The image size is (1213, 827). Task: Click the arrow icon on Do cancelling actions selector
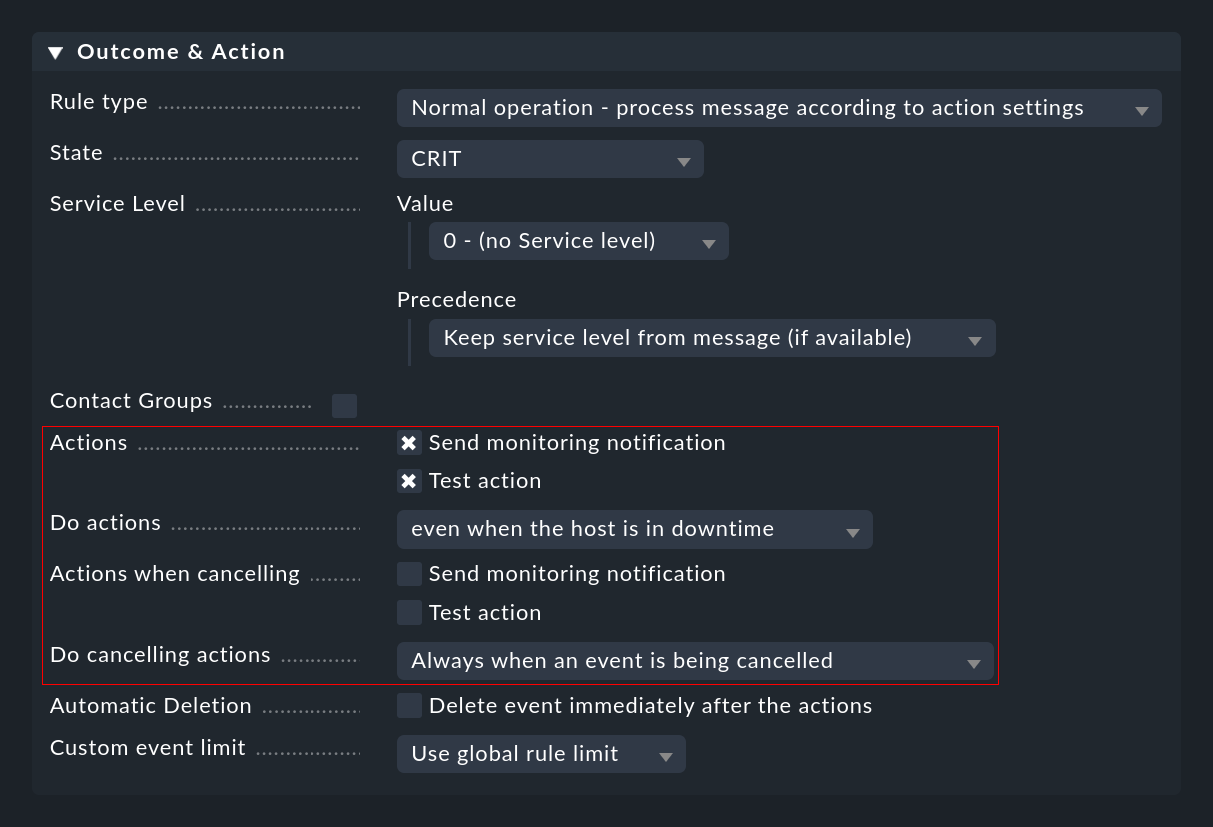[972, 661]
